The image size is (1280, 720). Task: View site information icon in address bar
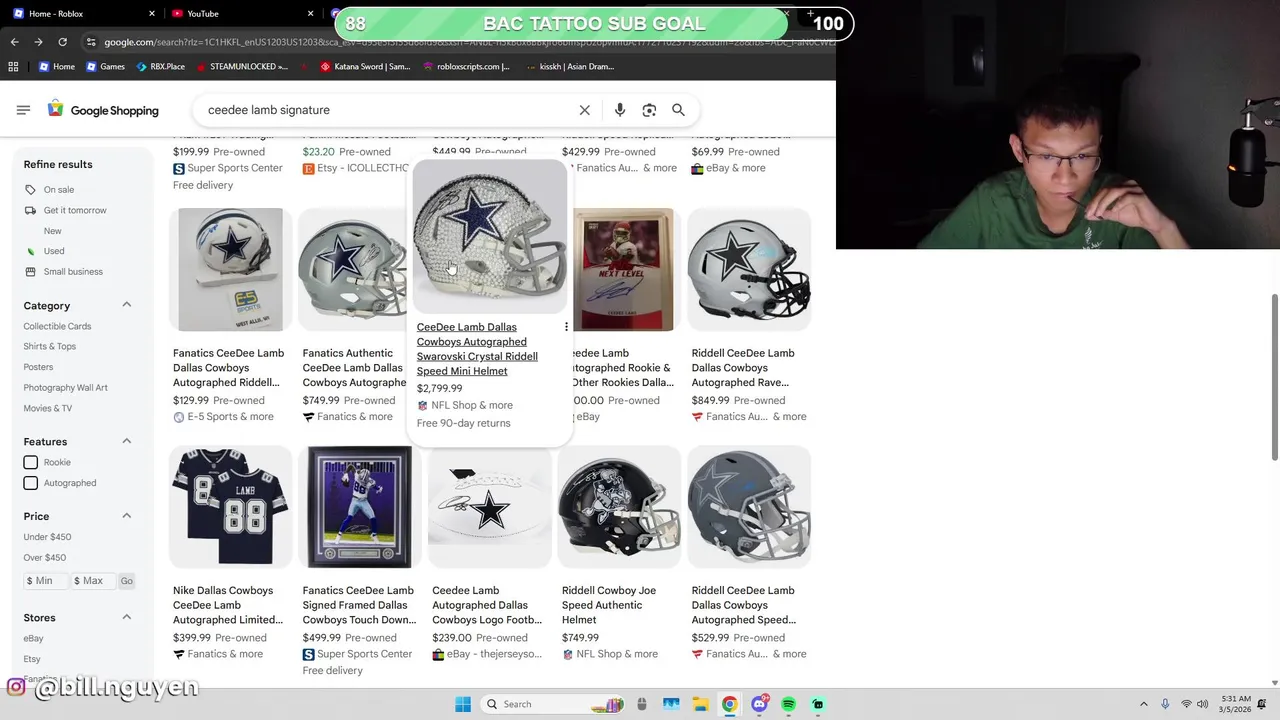pyautogui.click(x=91, y=42)
